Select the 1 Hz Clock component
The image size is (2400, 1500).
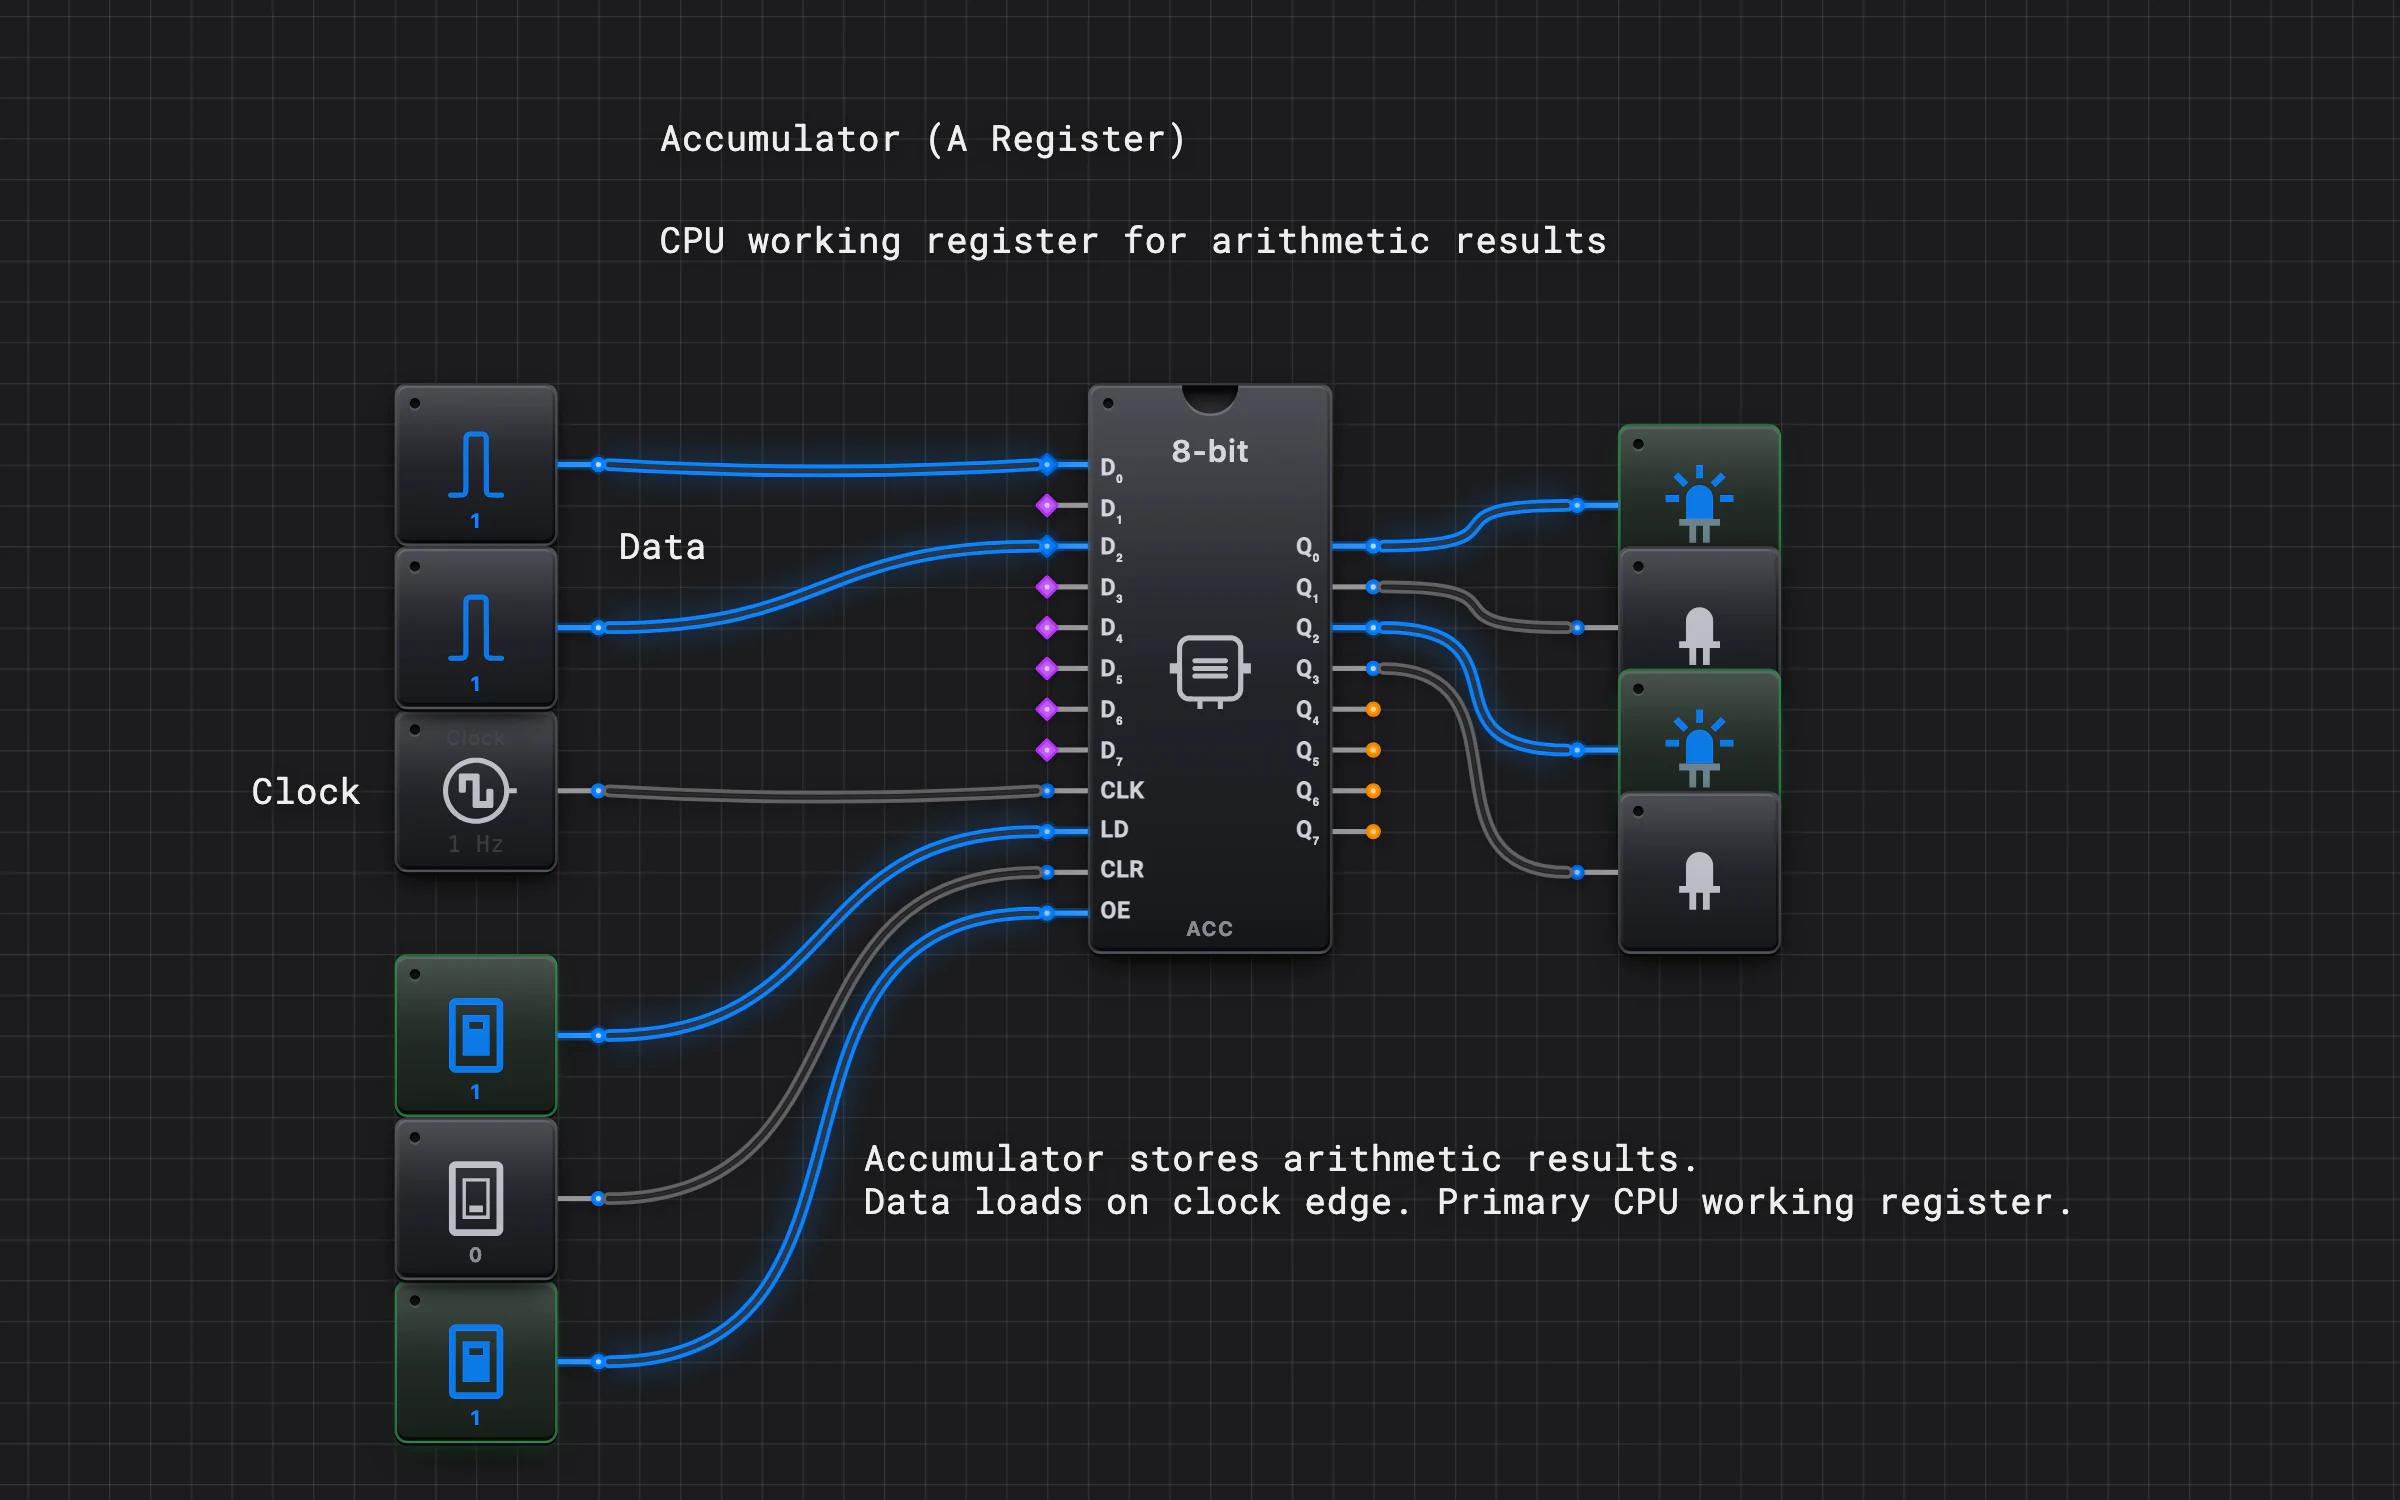coord(476,791)
